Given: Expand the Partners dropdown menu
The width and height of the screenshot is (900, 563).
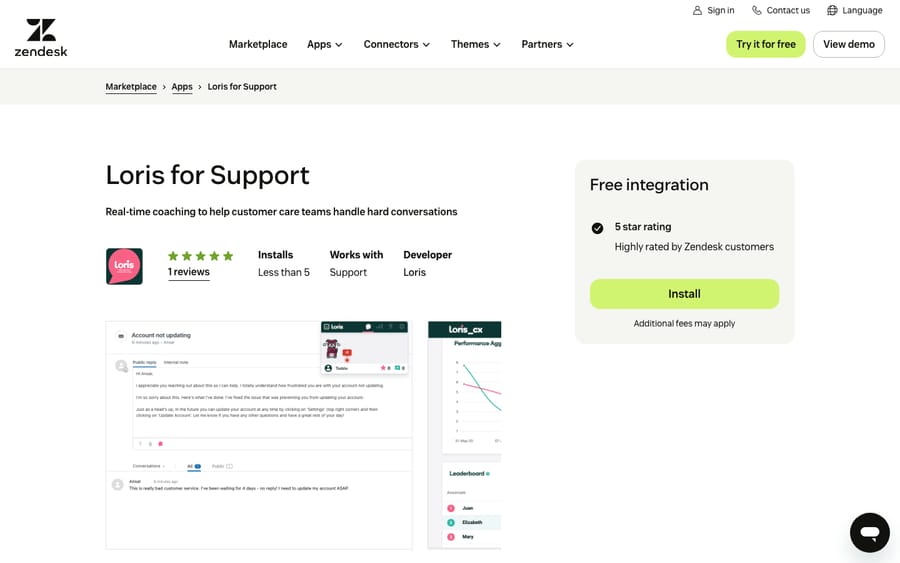Looking at the screenshot, I should 547,44.
